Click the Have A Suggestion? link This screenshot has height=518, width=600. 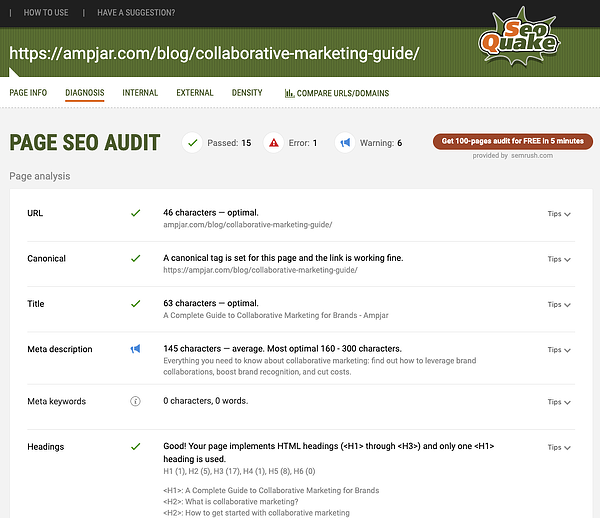[x=136, y=13]
